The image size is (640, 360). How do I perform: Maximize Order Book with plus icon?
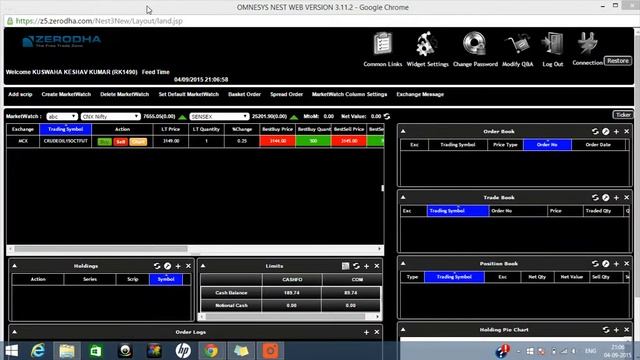click(616, 131)
